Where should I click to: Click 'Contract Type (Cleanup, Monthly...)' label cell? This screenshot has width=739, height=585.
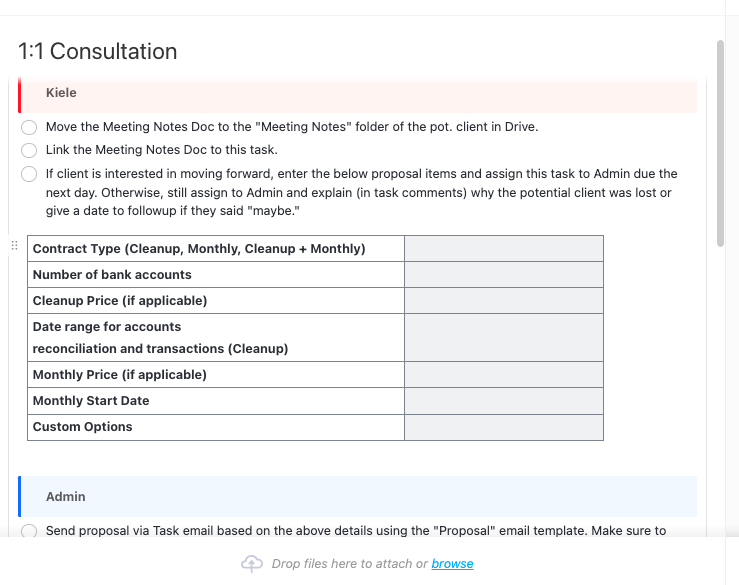click(216, 248)
